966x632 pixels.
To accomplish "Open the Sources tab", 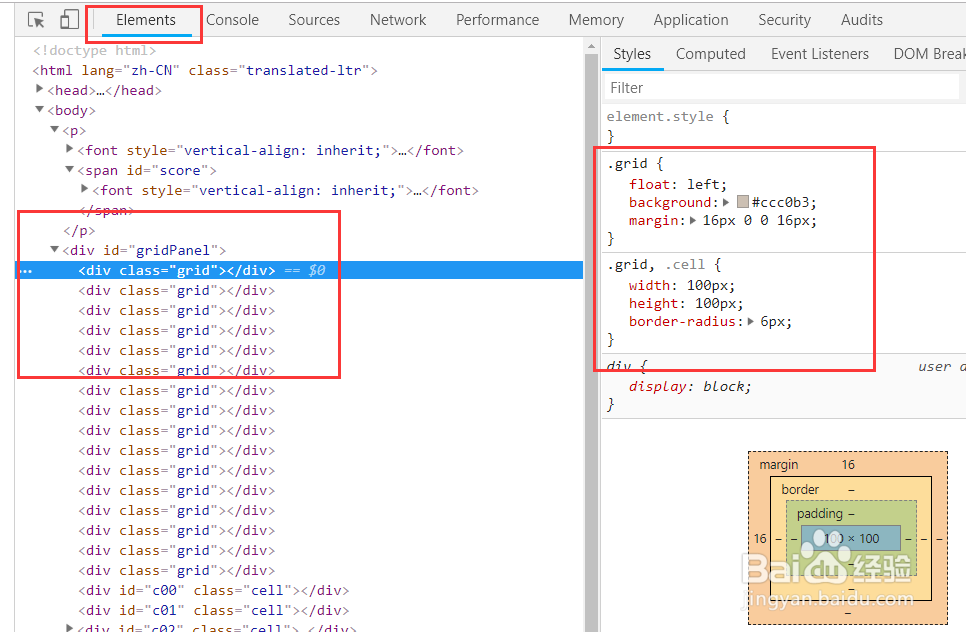I will [x=314, y=20].
